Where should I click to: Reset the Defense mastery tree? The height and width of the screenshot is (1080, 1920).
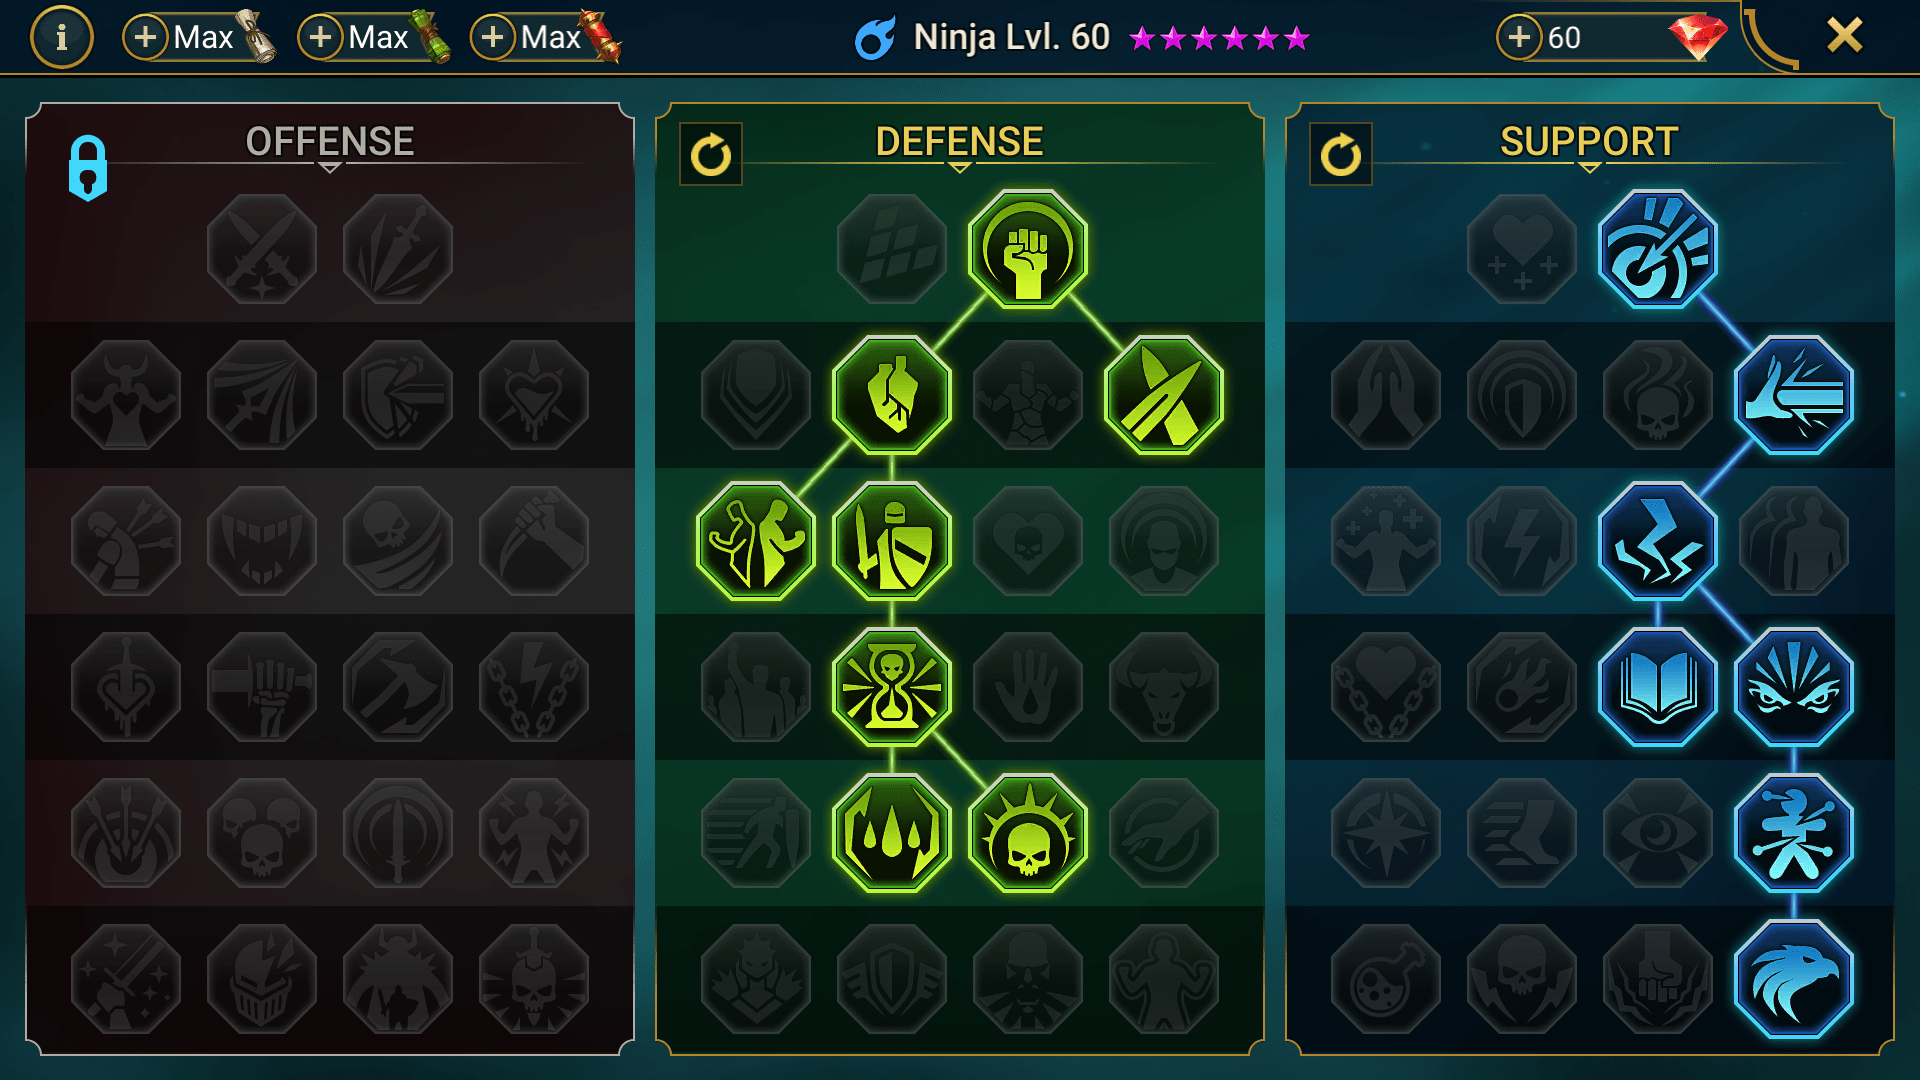coord(711,155)
